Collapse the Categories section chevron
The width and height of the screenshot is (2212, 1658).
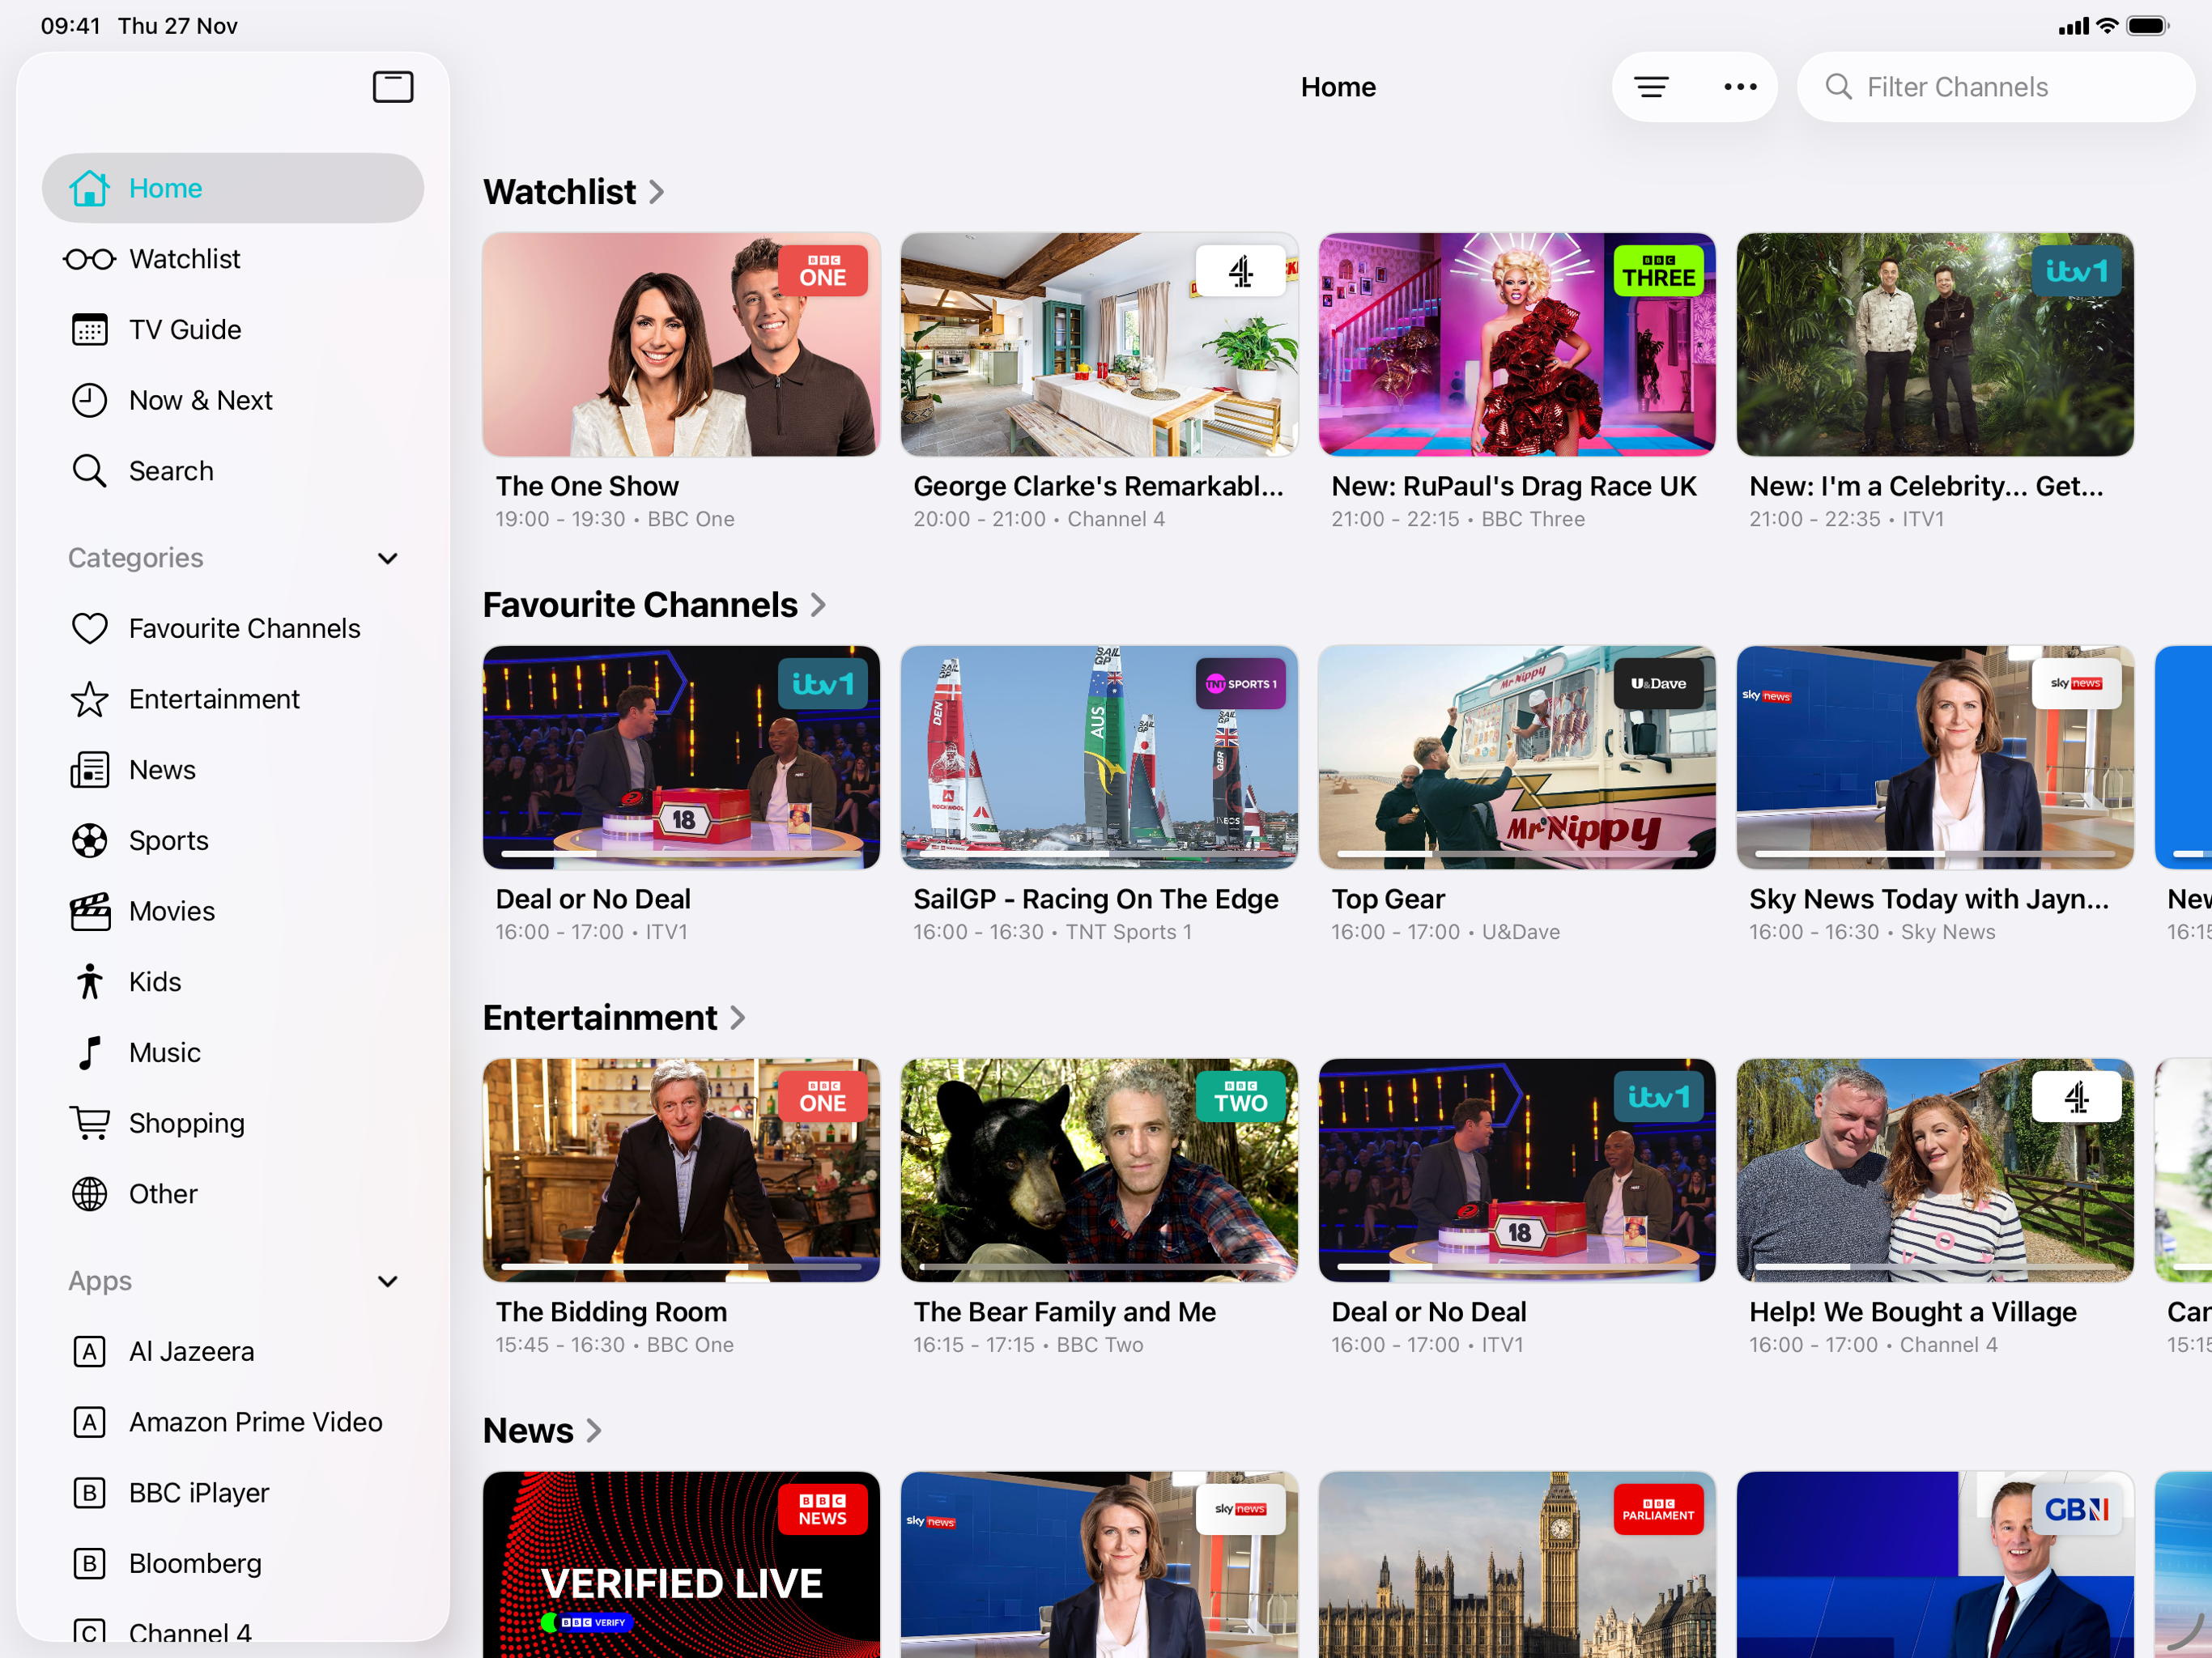pos(388,558)
